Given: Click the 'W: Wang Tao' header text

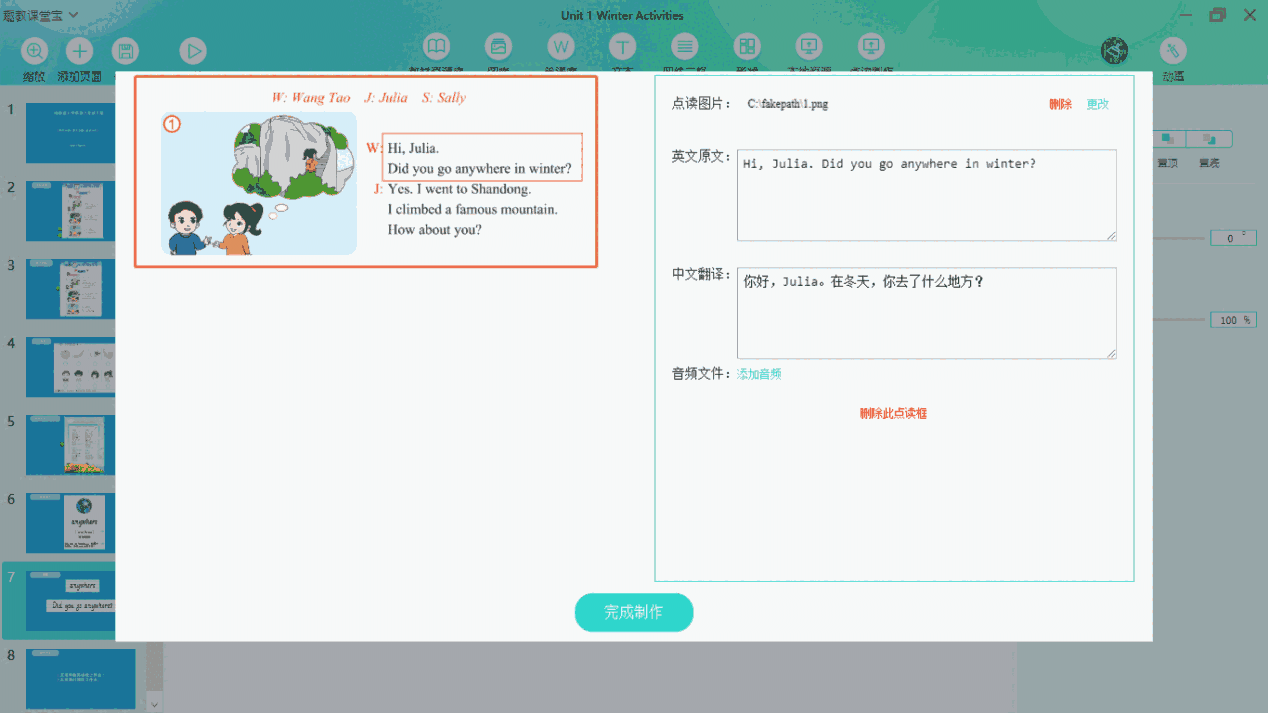Looking at the screenshot, I should 311,98.
